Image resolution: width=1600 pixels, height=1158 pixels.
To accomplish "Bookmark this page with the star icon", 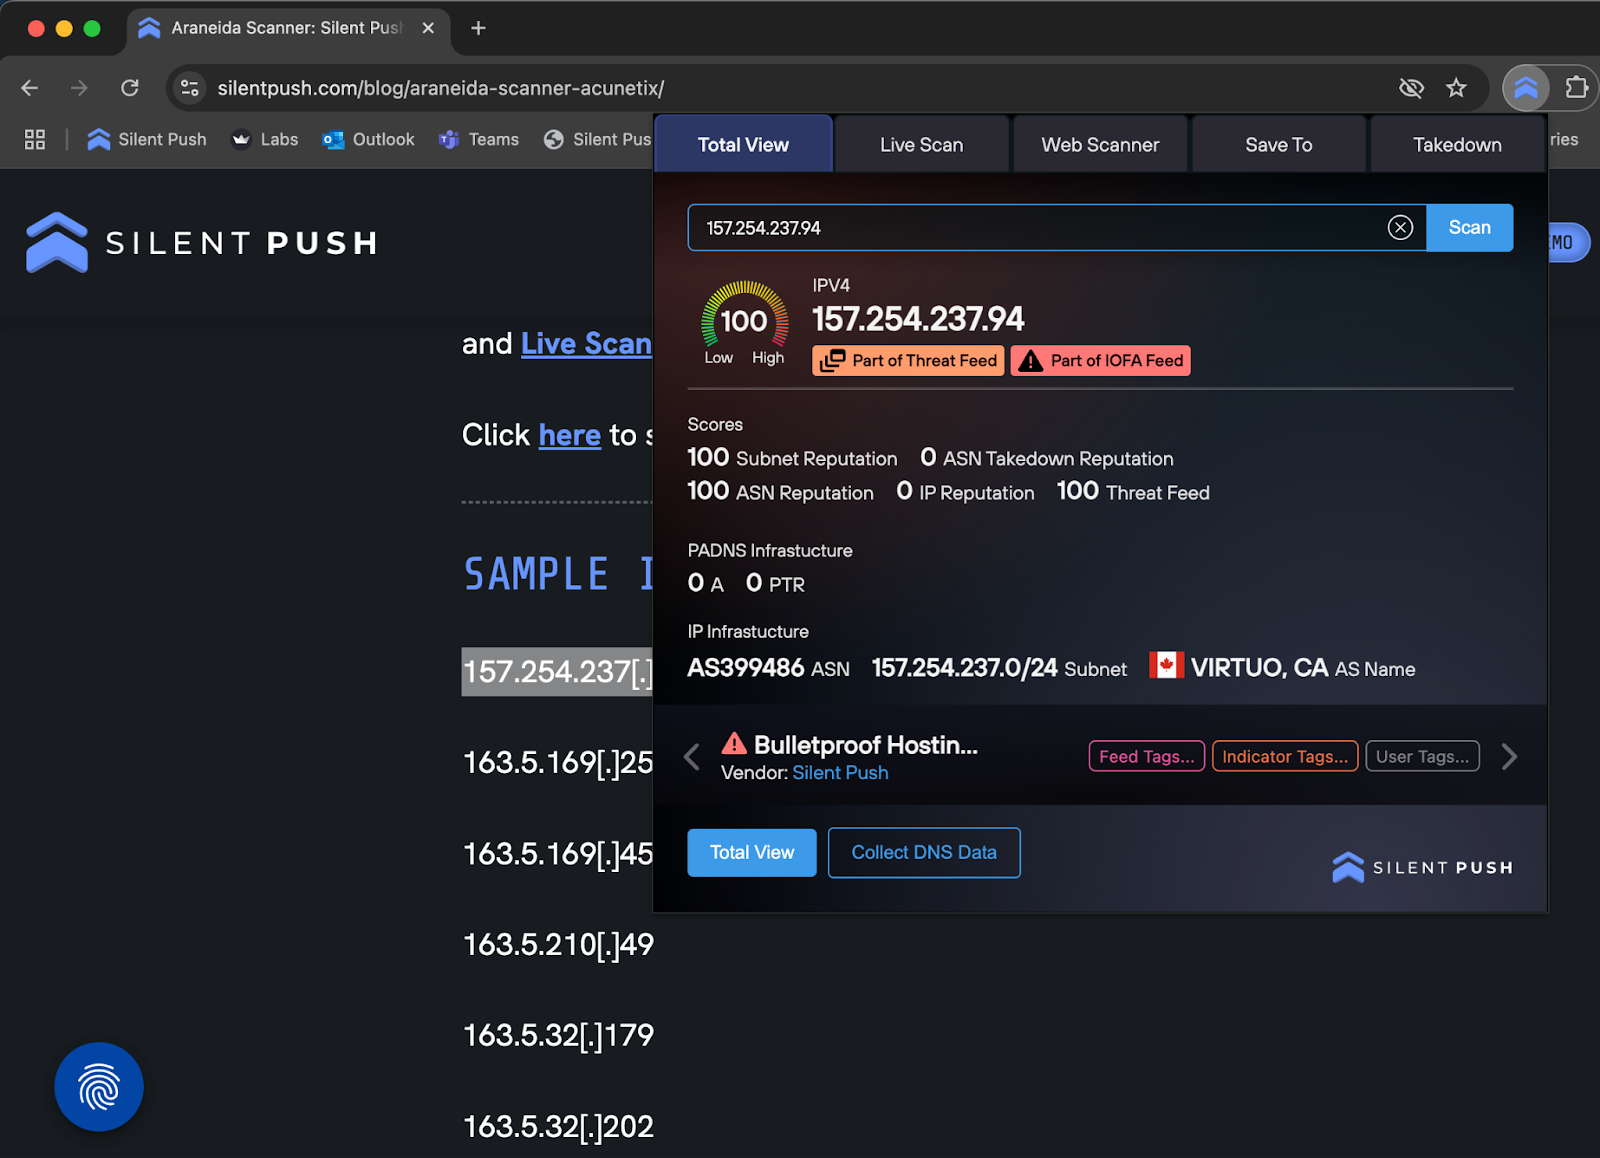I will pyautogui.click(x=1456, y=88).
